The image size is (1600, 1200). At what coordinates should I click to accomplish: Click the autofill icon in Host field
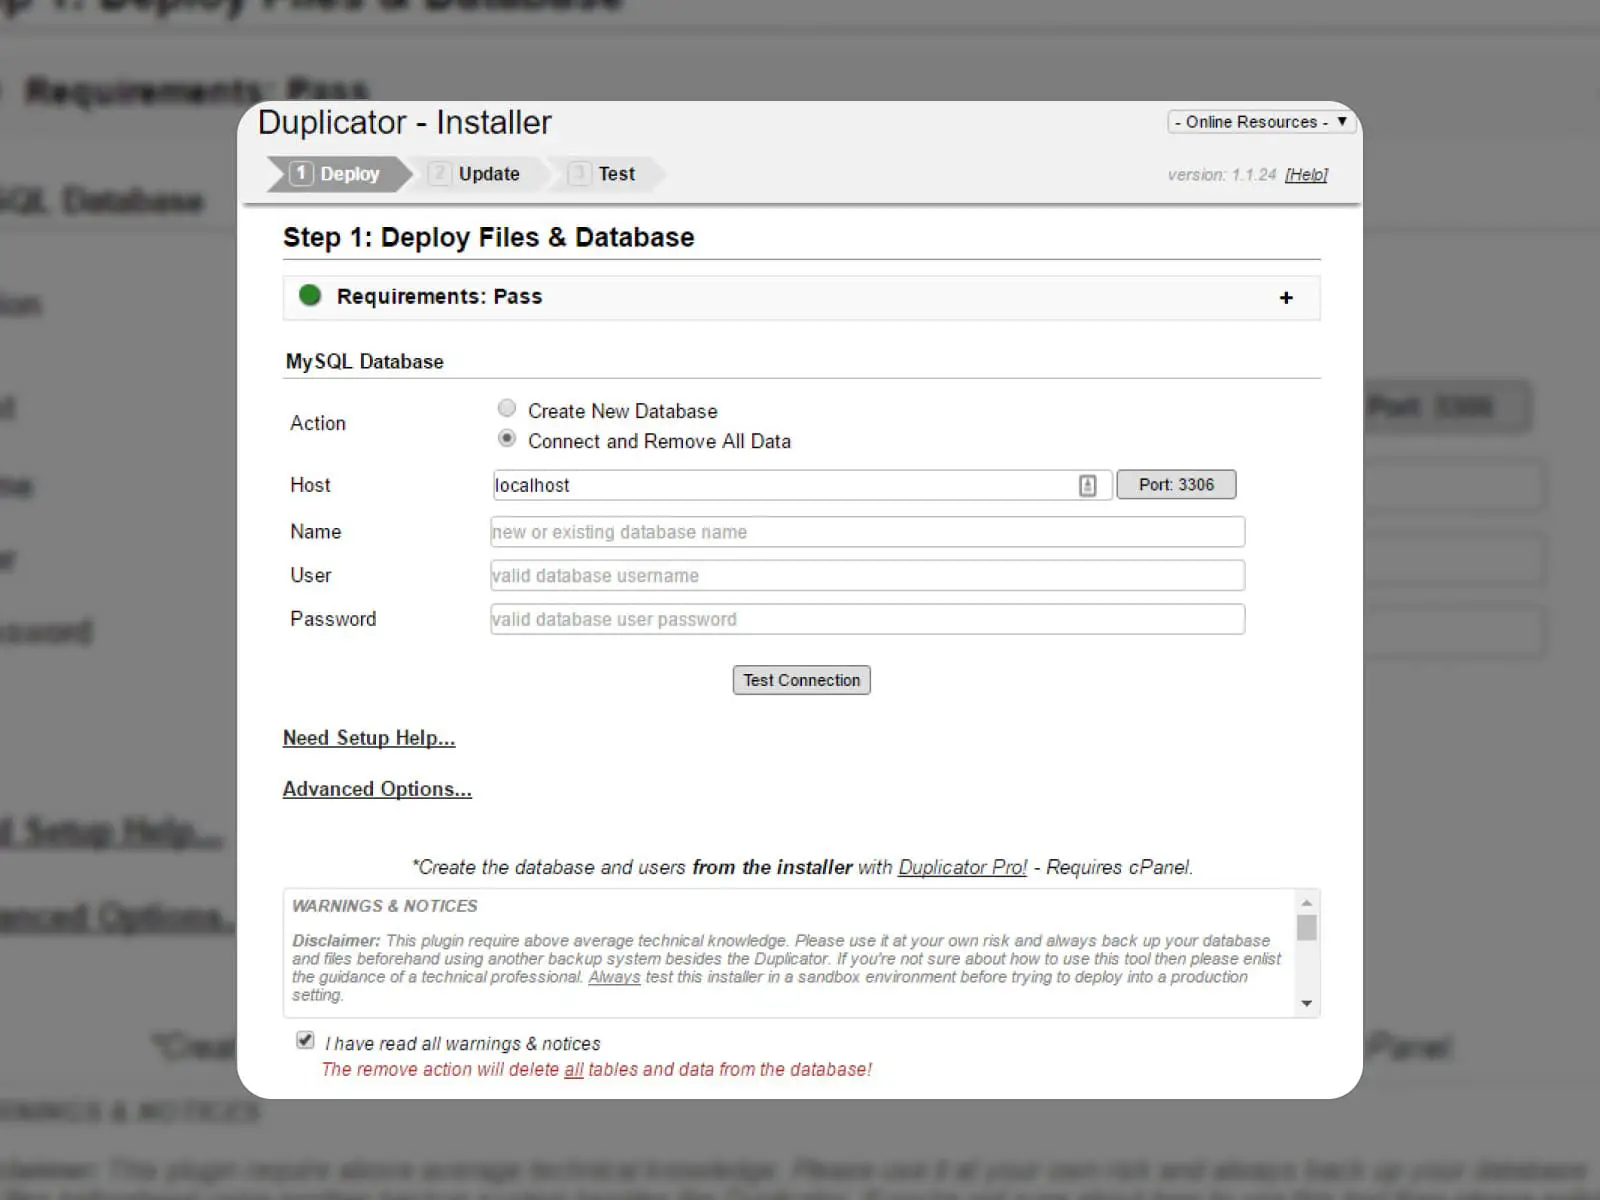(1087, 486)
